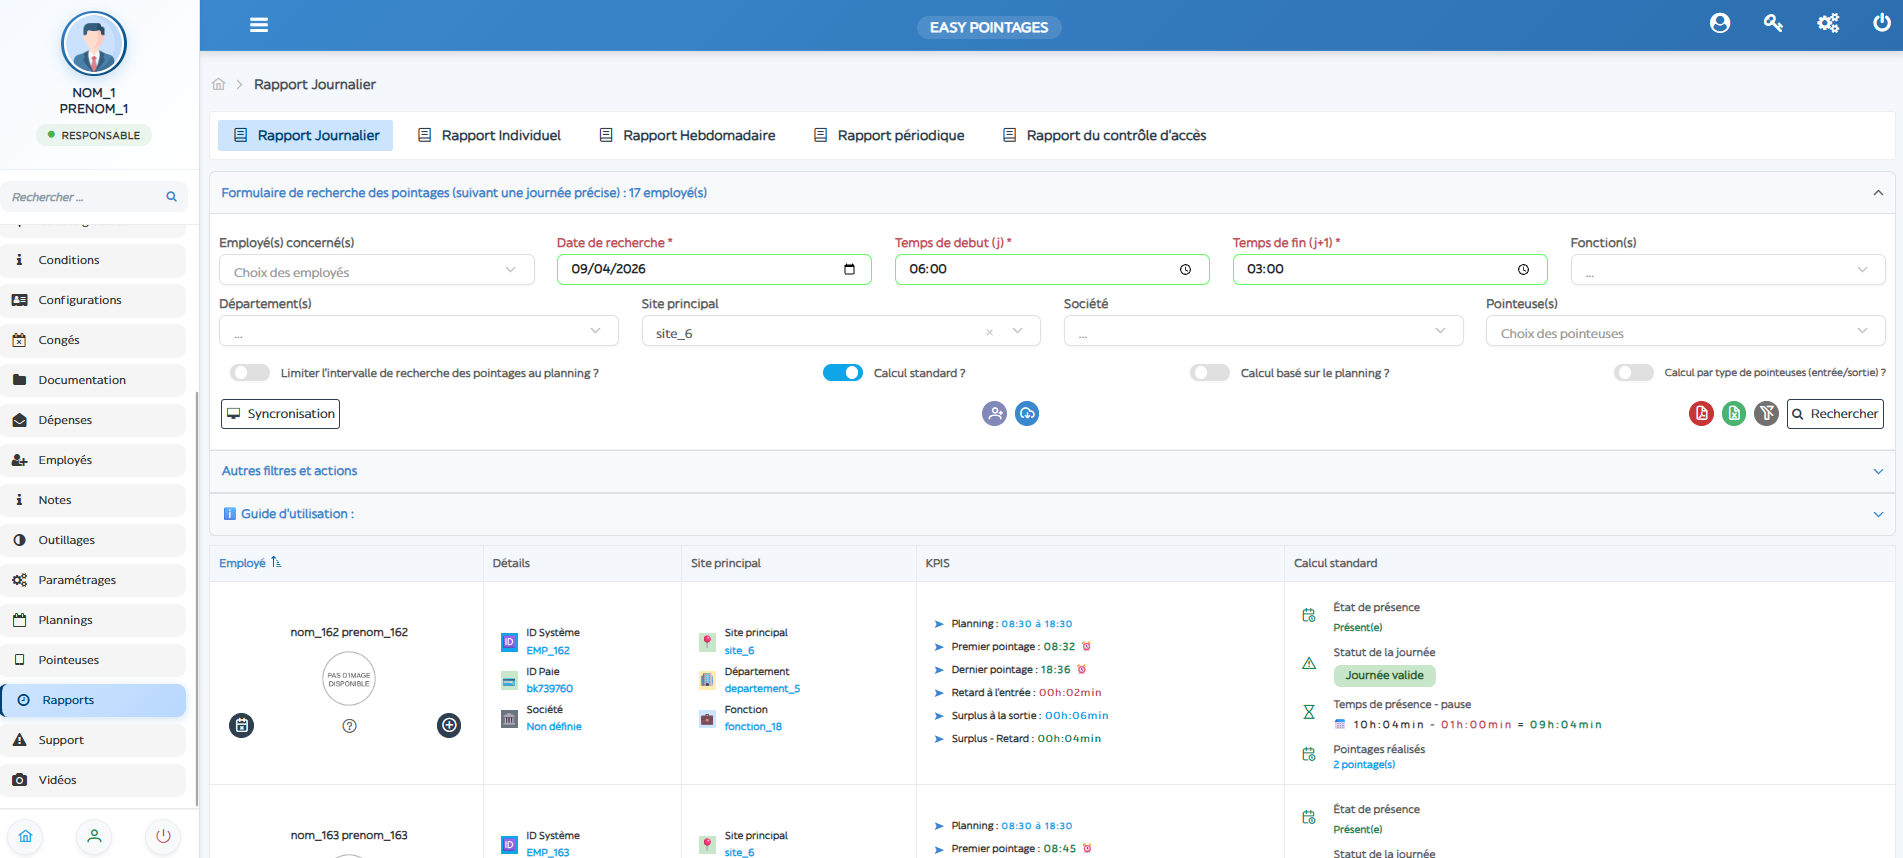
Task: Open 2 pointage(s) link for nom_162
Action: [1364, 764]
